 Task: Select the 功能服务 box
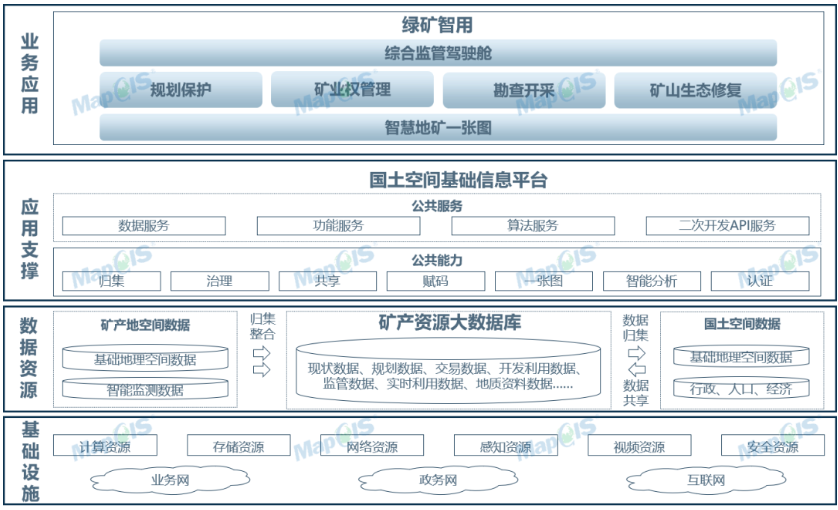click(x=338, y=226)
